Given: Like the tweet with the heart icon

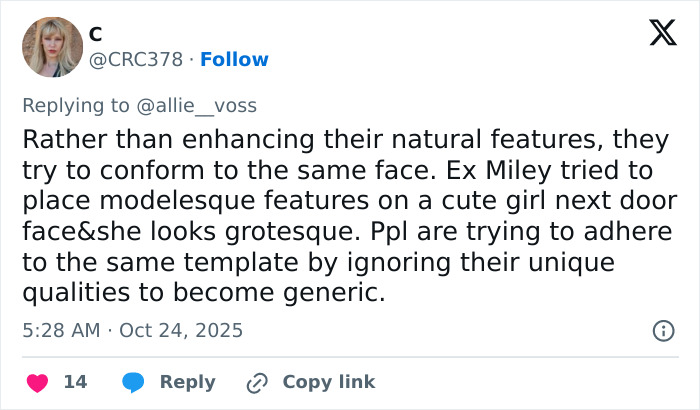Looking at the screenshot, I should click(35, 382).
